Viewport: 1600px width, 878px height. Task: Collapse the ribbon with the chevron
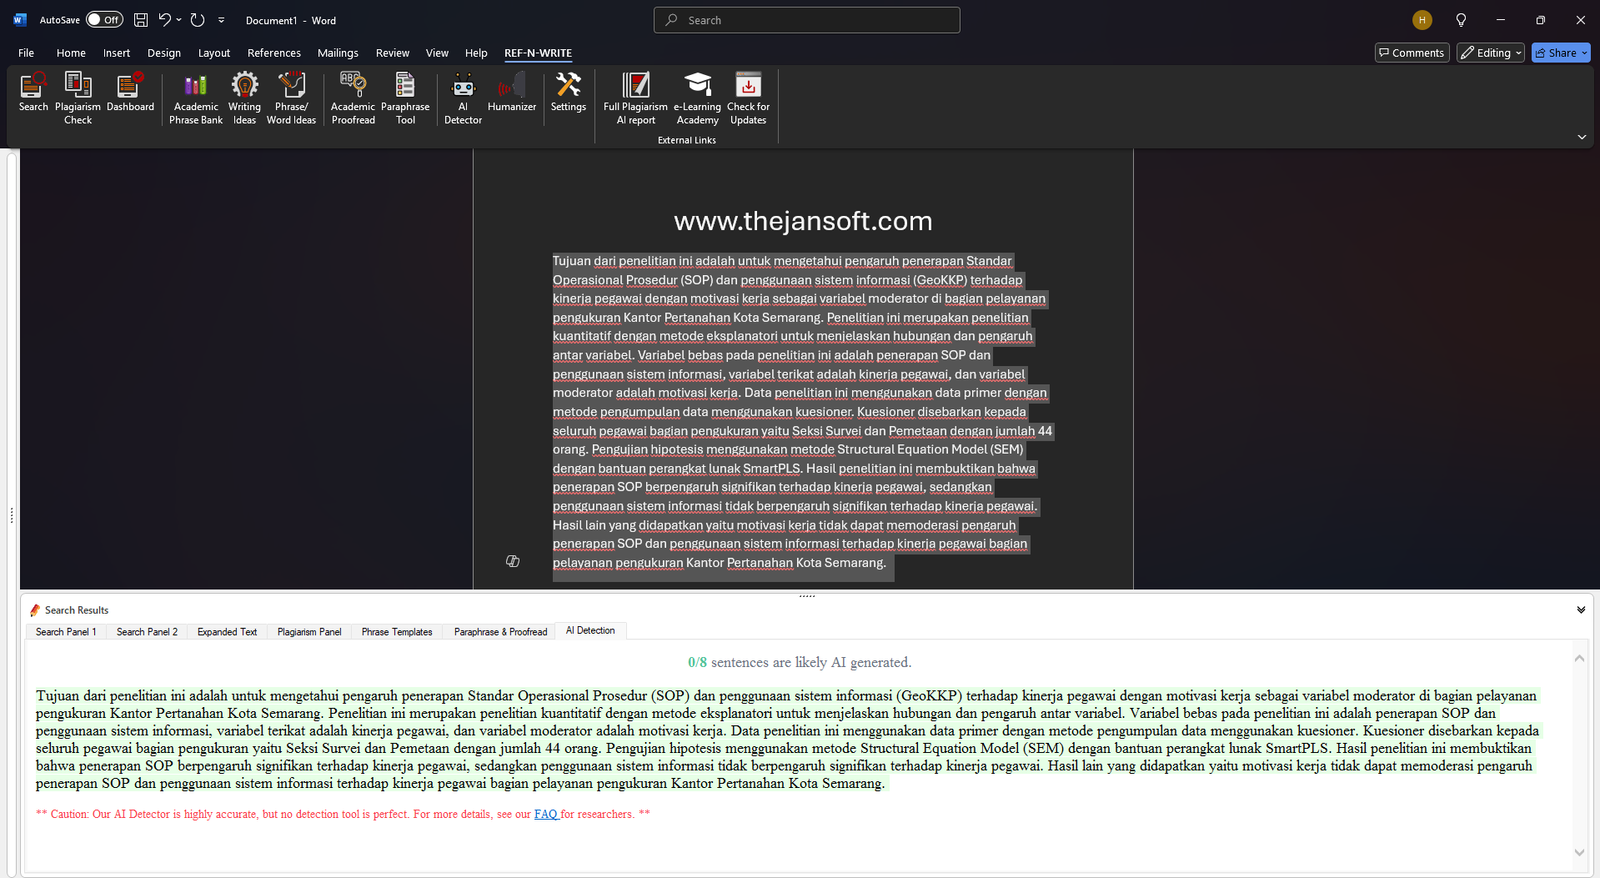1582,137
